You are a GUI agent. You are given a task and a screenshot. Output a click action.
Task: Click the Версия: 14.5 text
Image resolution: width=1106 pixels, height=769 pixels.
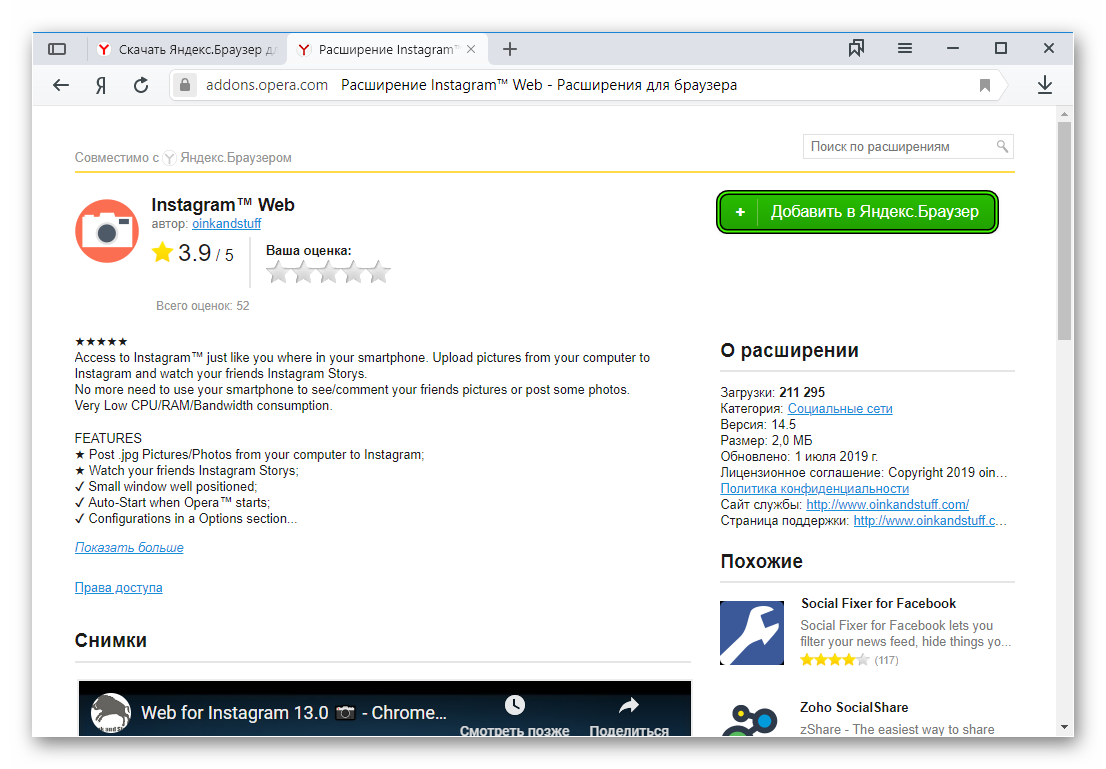click(x=758, y=425)
